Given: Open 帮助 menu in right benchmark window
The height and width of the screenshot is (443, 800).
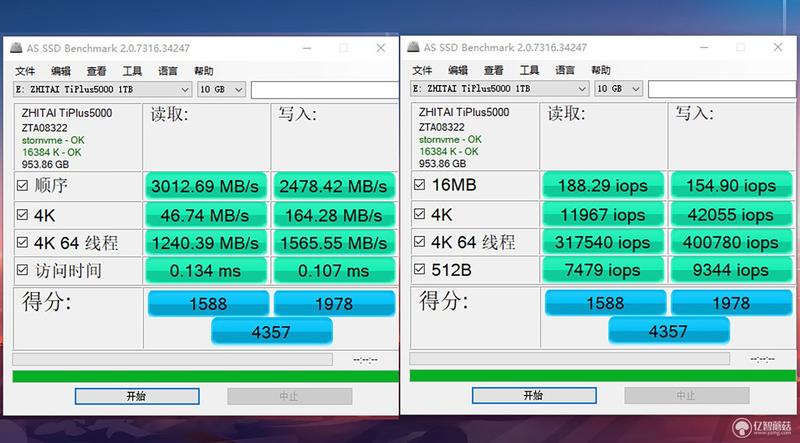Looking at the screenshot, I should point(601,70).
